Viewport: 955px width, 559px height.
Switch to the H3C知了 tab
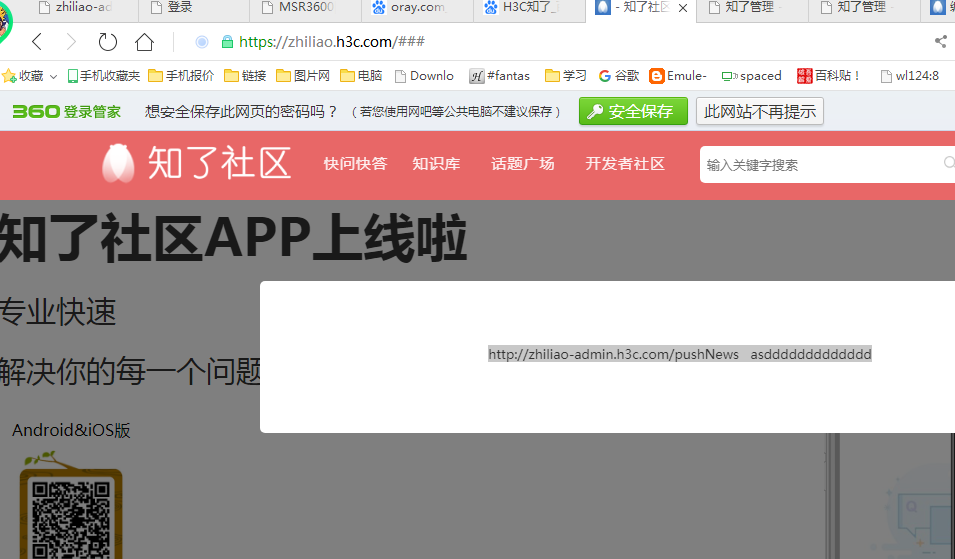click(529, 8)
